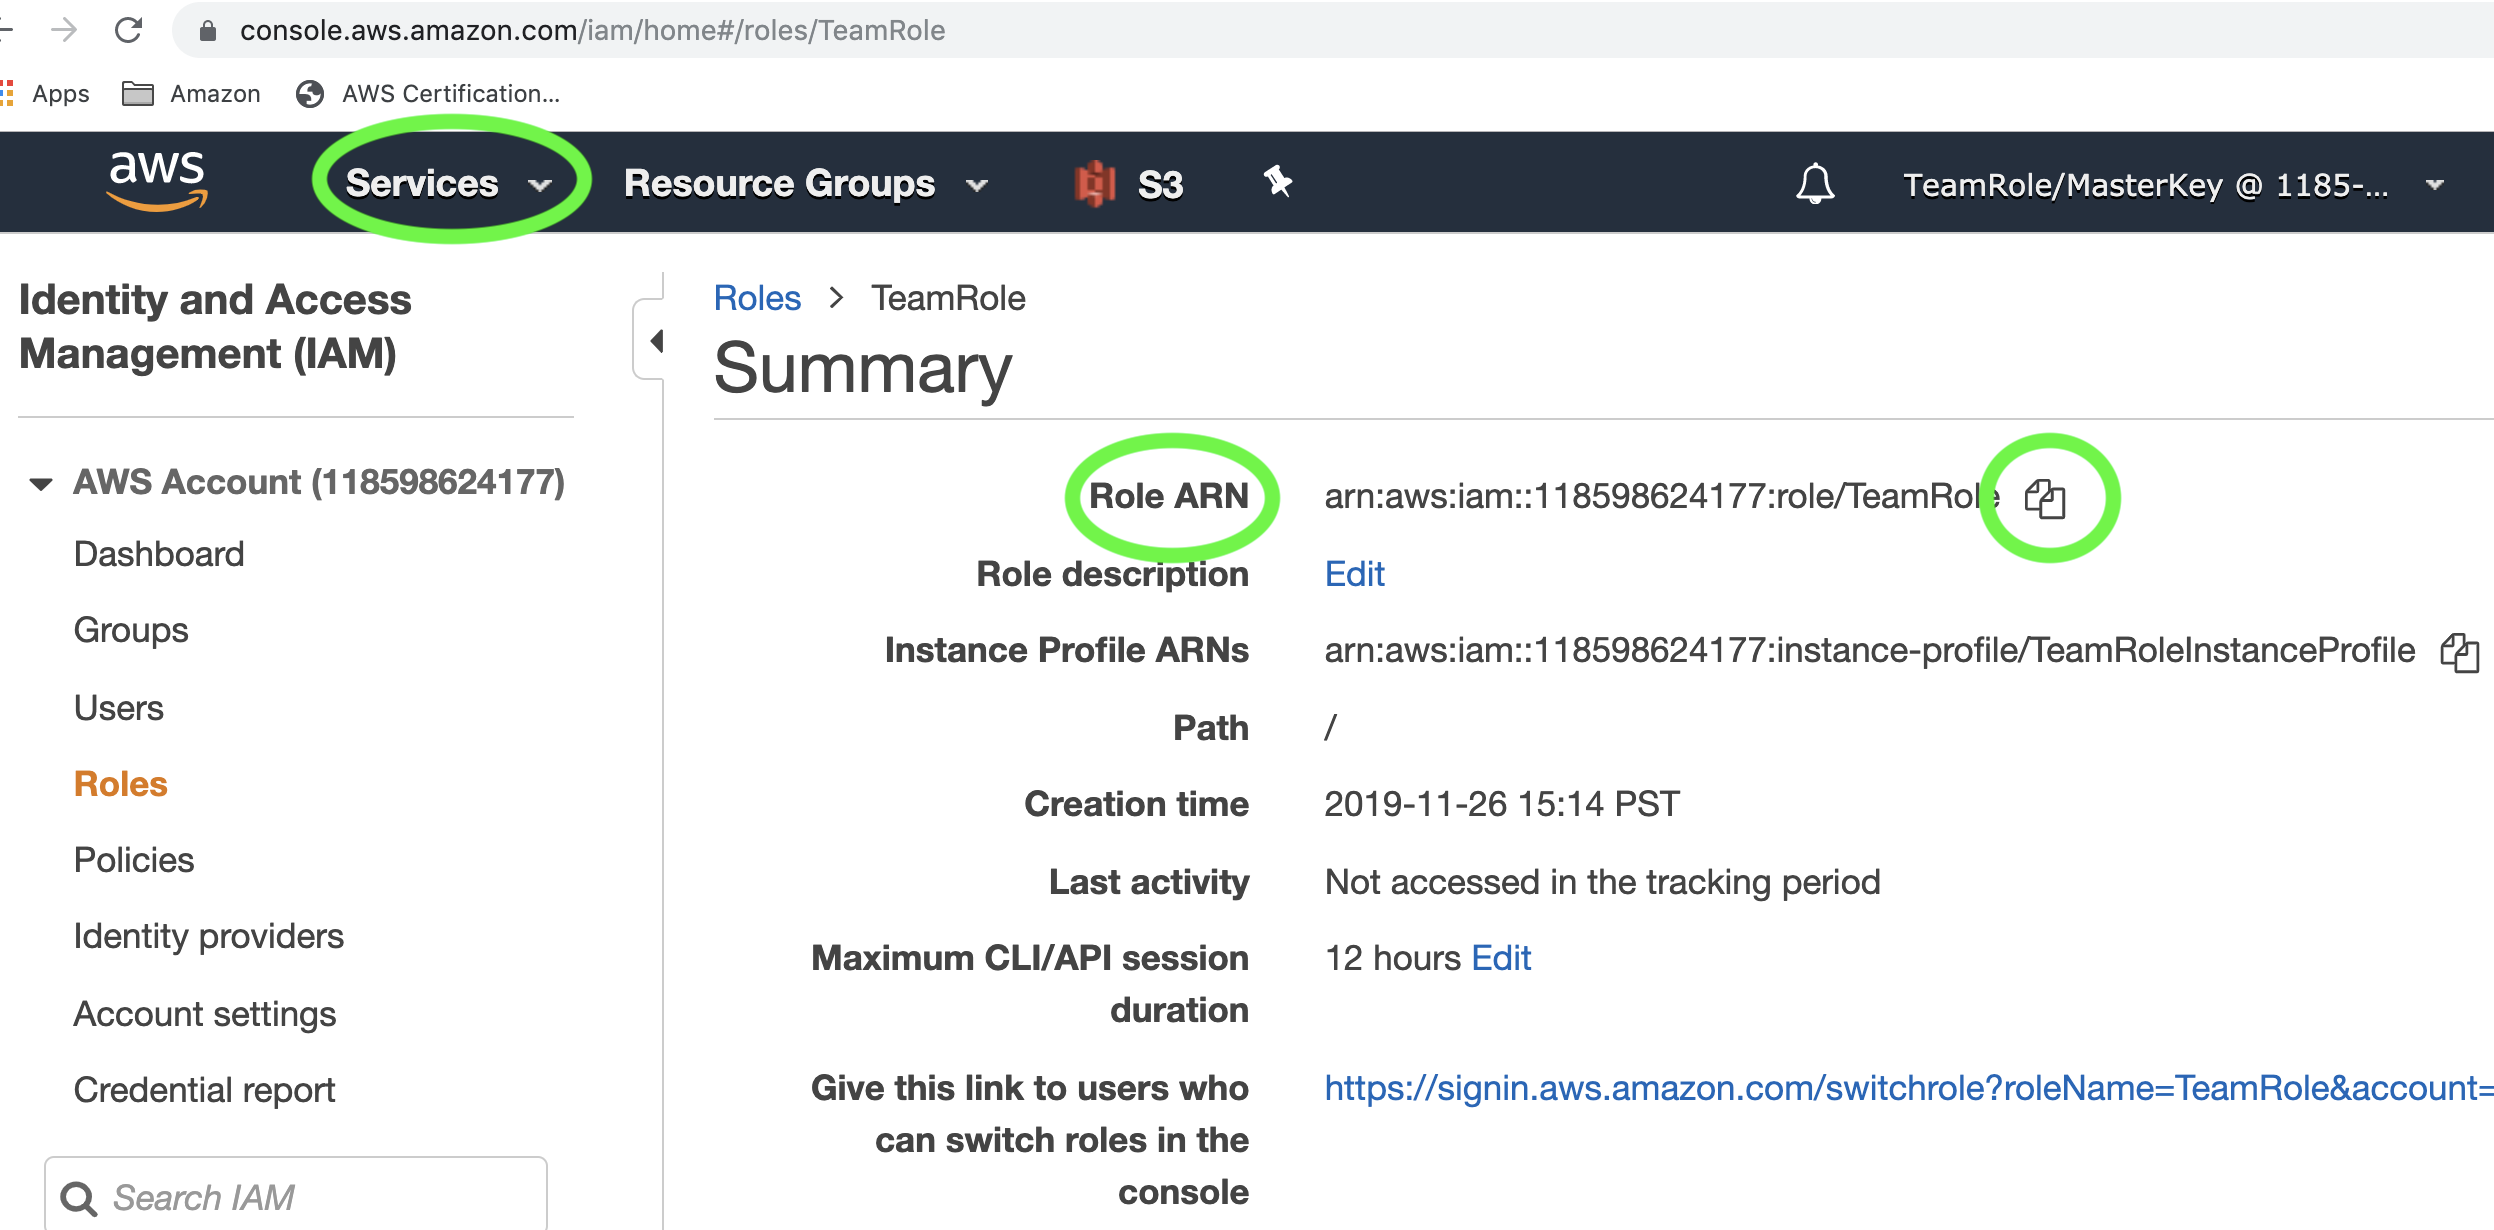This screenshot has width=2494, height=1230.
Task: Open Users in IAM sidebar
Action: [118, 708]
